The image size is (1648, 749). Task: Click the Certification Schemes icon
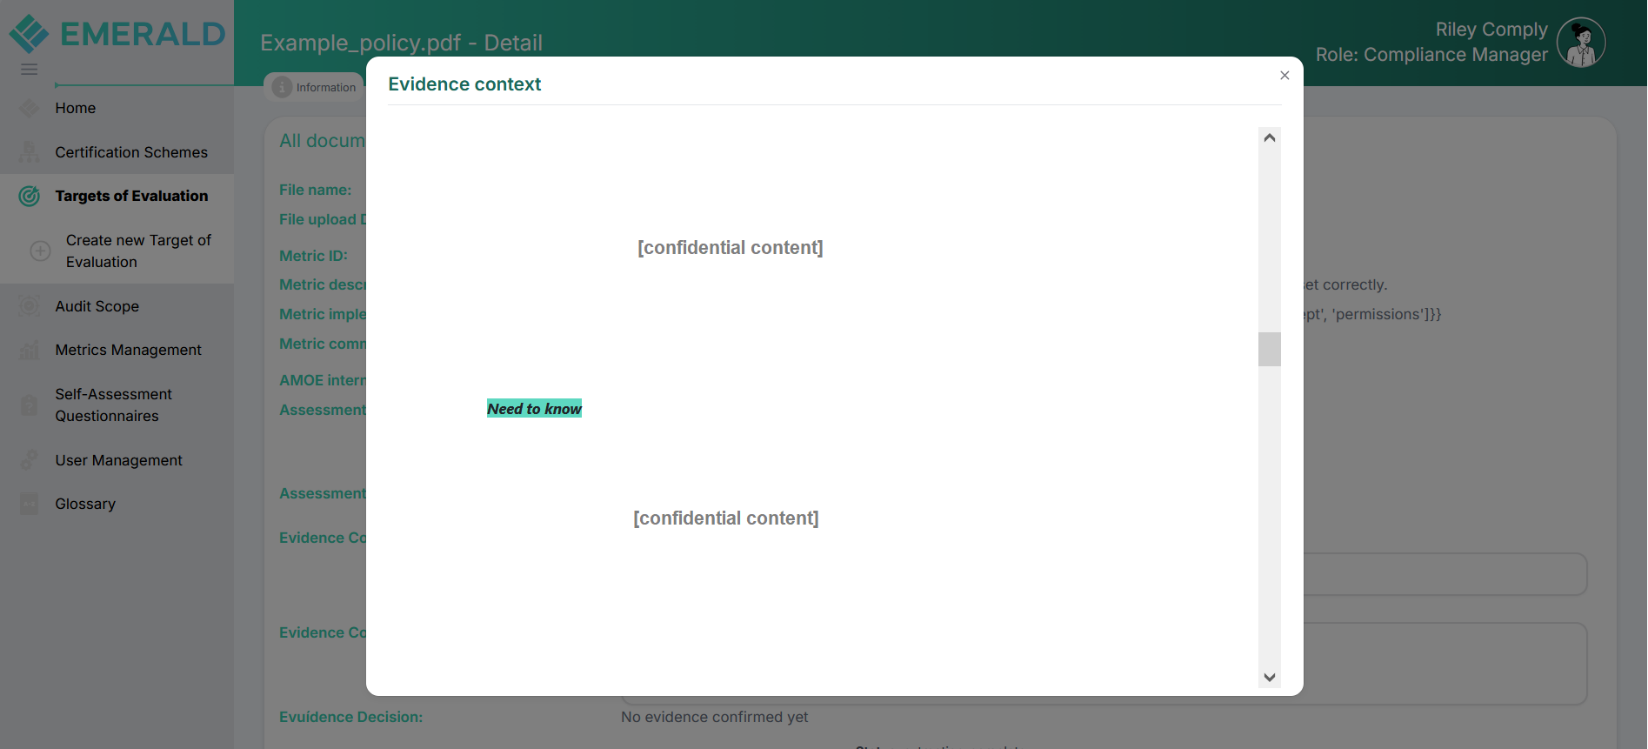click(x=30, y=152)
